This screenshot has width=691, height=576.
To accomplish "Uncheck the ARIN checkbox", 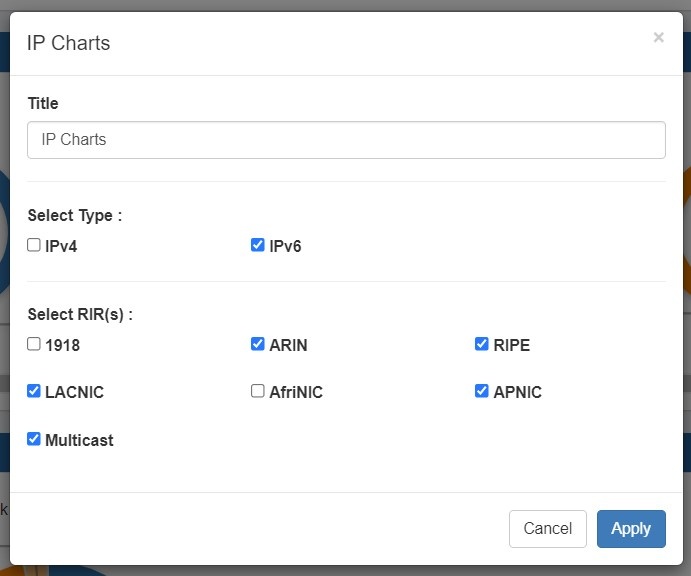I will pyautogui.click(x=258, y=344).
